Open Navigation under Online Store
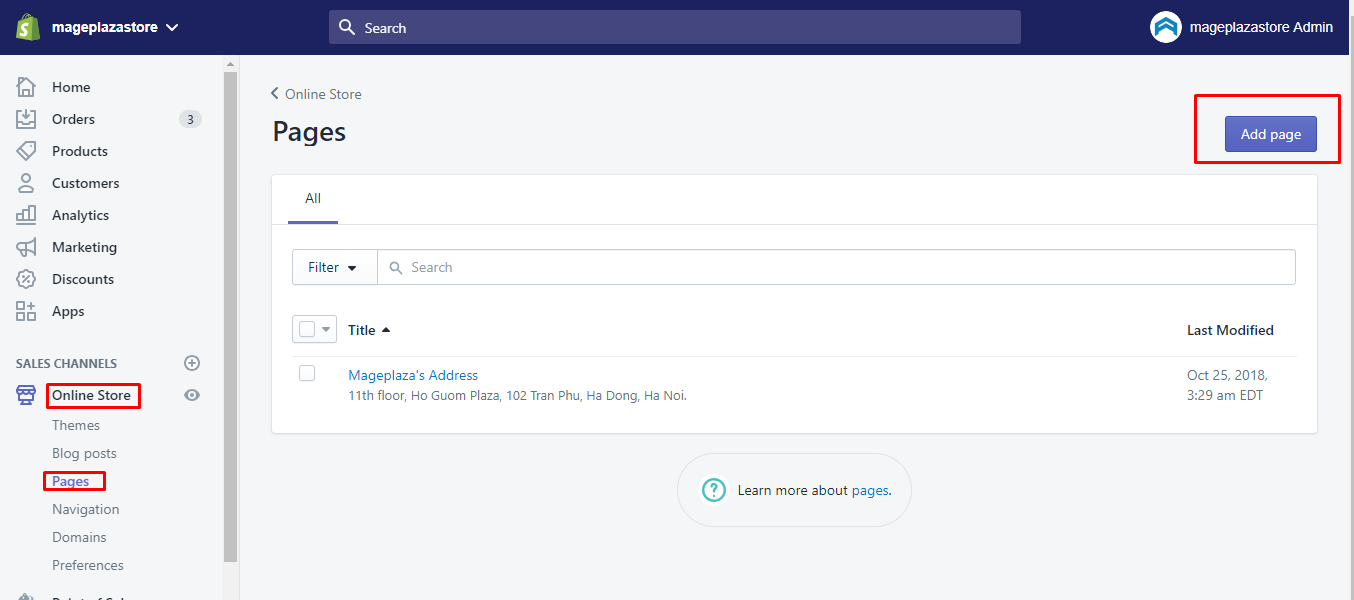The width and height of the screenshot is (1354, 600). (x=85, y=509)
